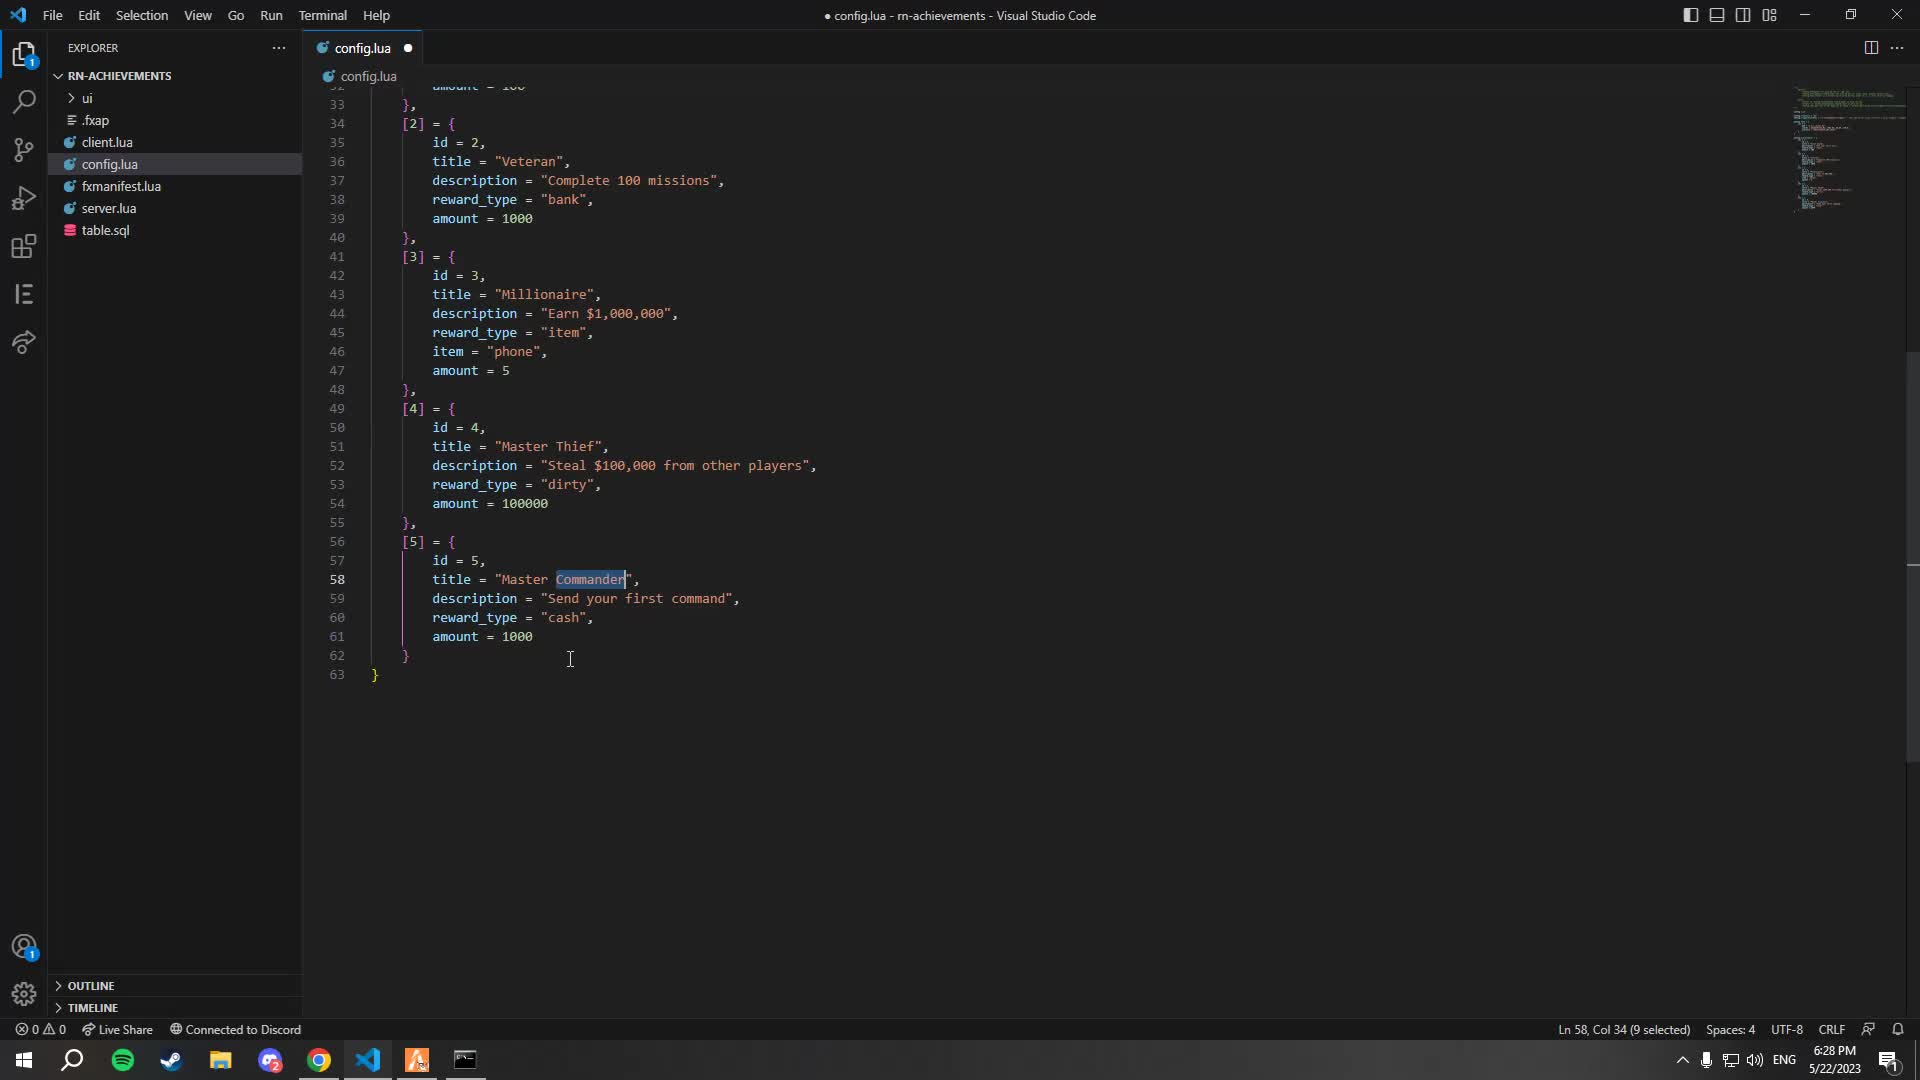Open server.lua in the Explorer

108,208
